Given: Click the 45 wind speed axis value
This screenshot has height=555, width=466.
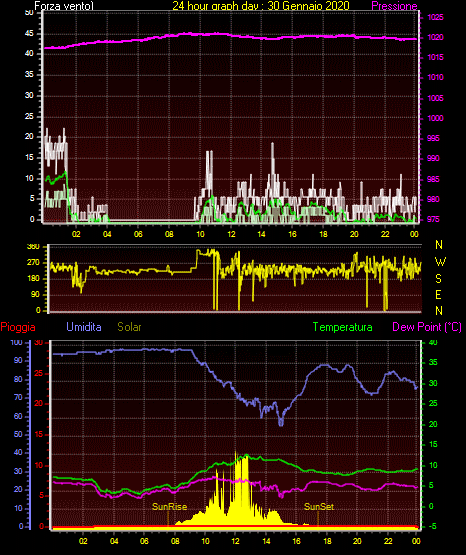Looking at the screenshot, I should click(x=29, y=34).
